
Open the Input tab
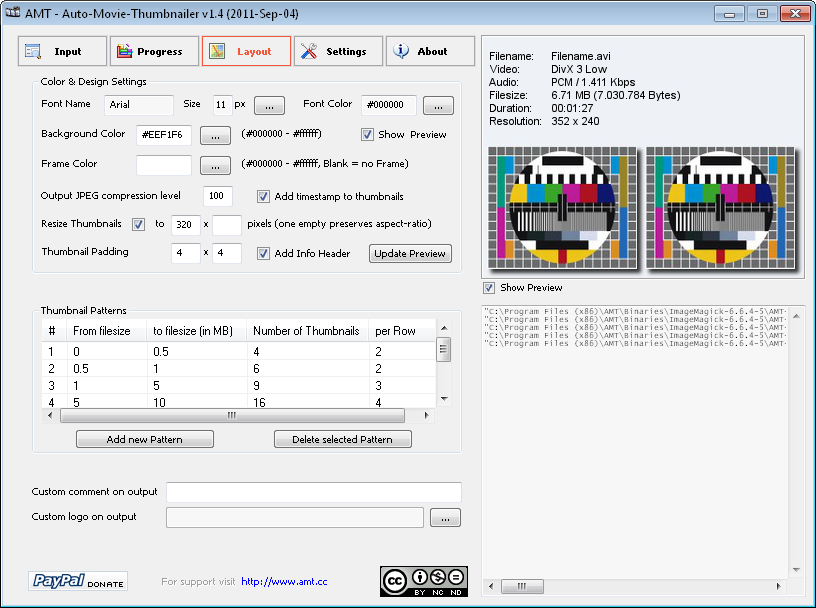click(62, 51)
